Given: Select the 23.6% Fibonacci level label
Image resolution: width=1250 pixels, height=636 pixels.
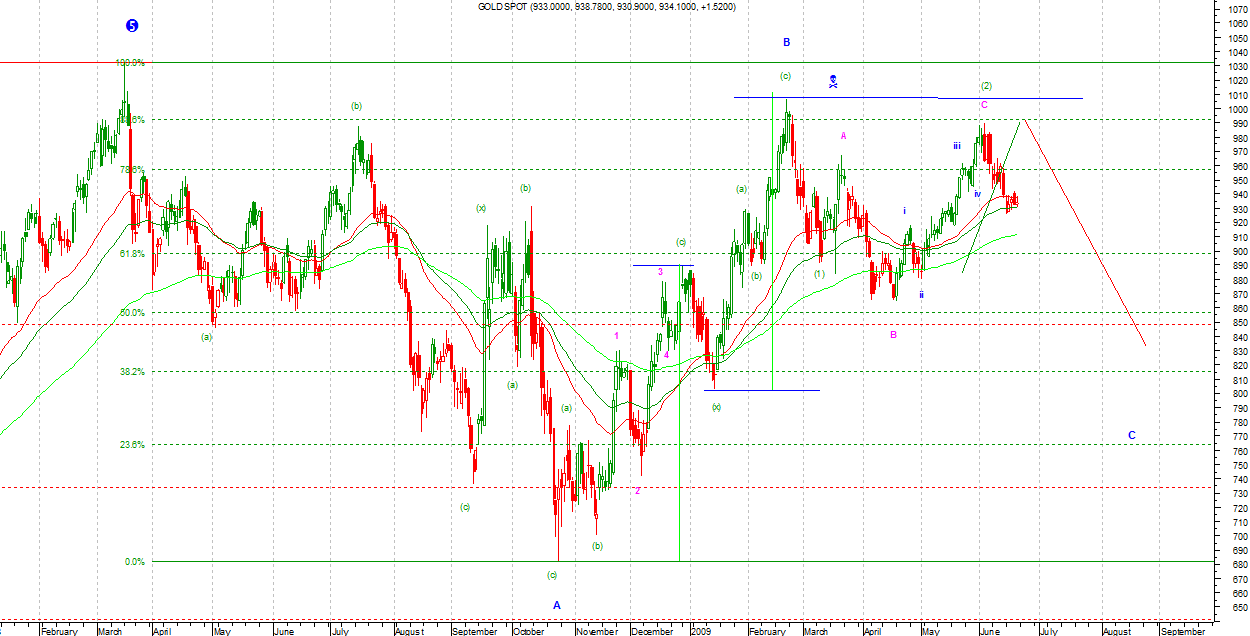Looking at the screenshot, I should pos(133,445).
